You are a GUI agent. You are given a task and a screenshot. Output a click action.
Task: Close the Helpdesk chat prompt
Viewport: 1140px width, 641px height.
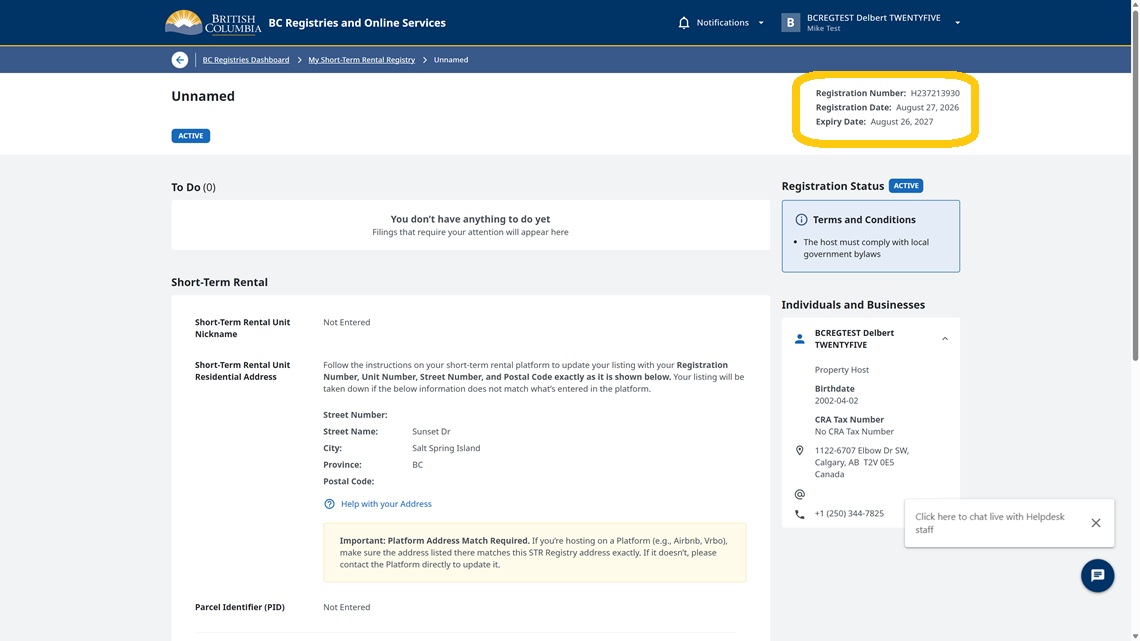(1096, 523)
